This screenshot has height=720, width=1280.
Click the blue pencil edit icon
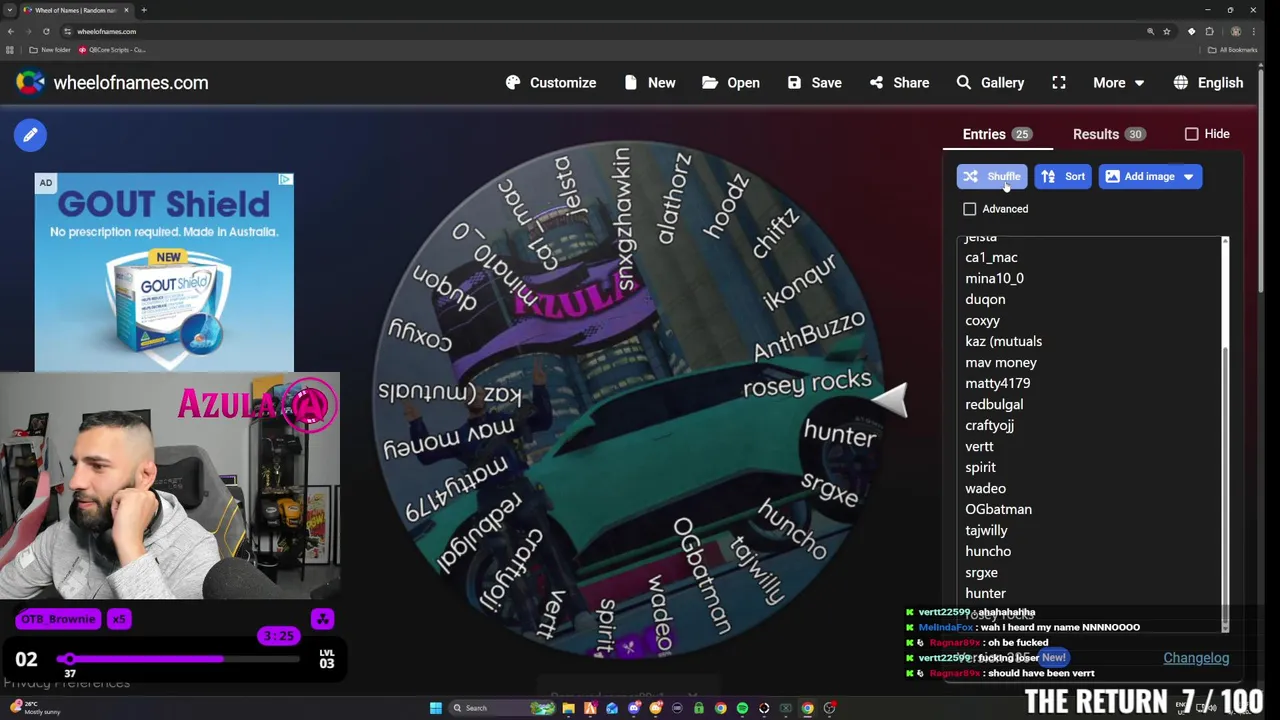pyautogui.click(x=30, y=135)
